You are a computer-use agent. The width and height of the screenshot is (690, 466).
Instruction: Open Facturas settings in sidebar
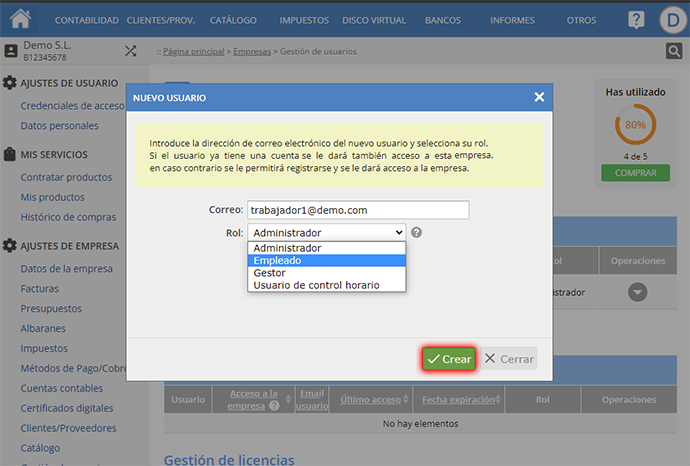pos(40,289)
